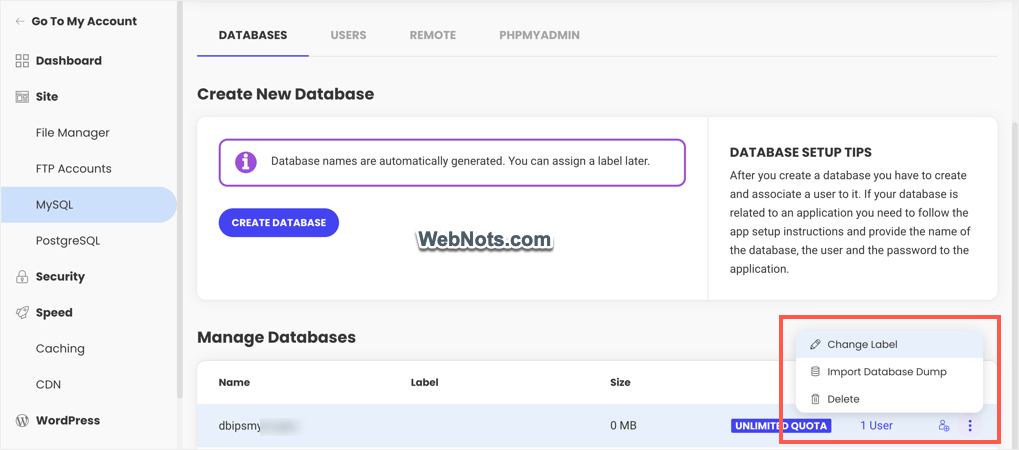Viewport: 1019px width, 450px height.
Task: Open PostgreSQL from the sidebar
Action: coord(68,241)
